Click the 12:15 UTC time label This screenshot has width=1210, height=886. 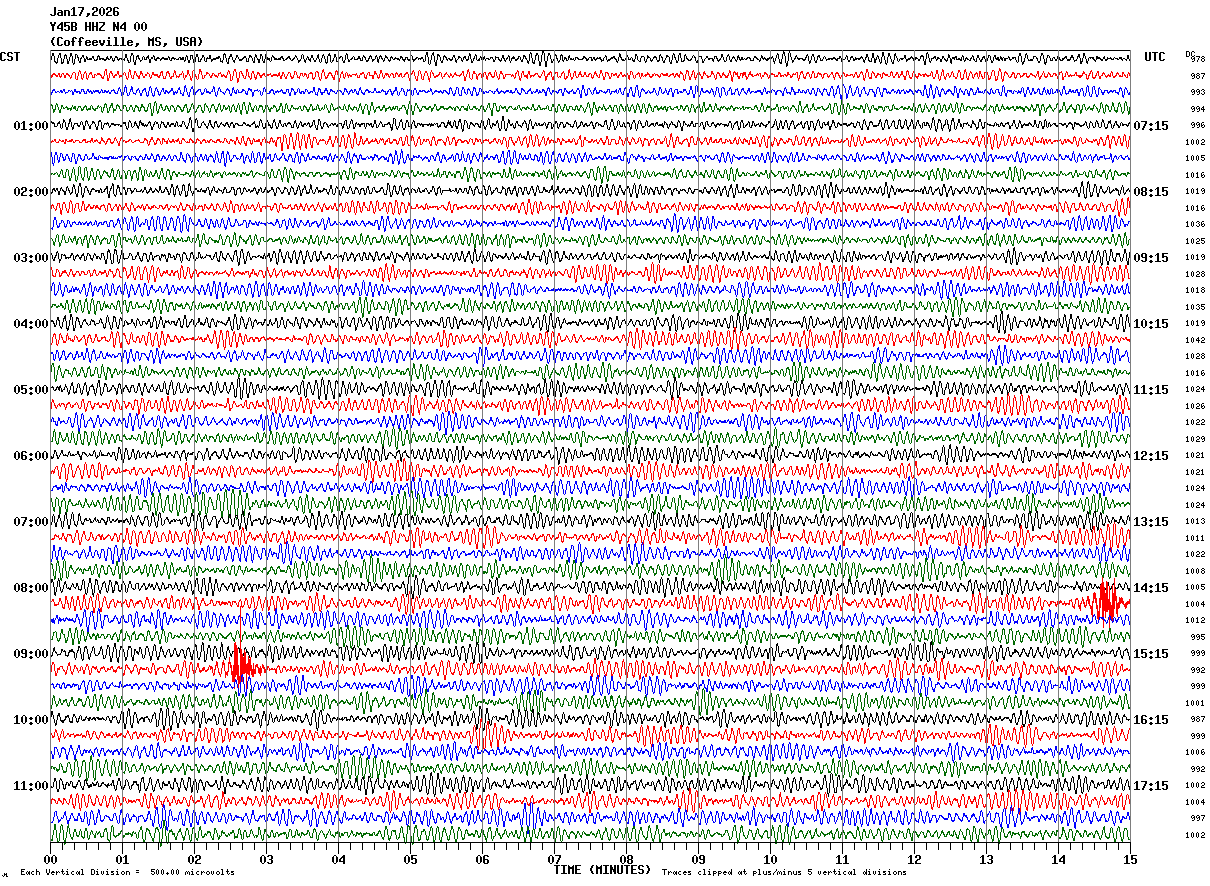[x=1151, y=456]
